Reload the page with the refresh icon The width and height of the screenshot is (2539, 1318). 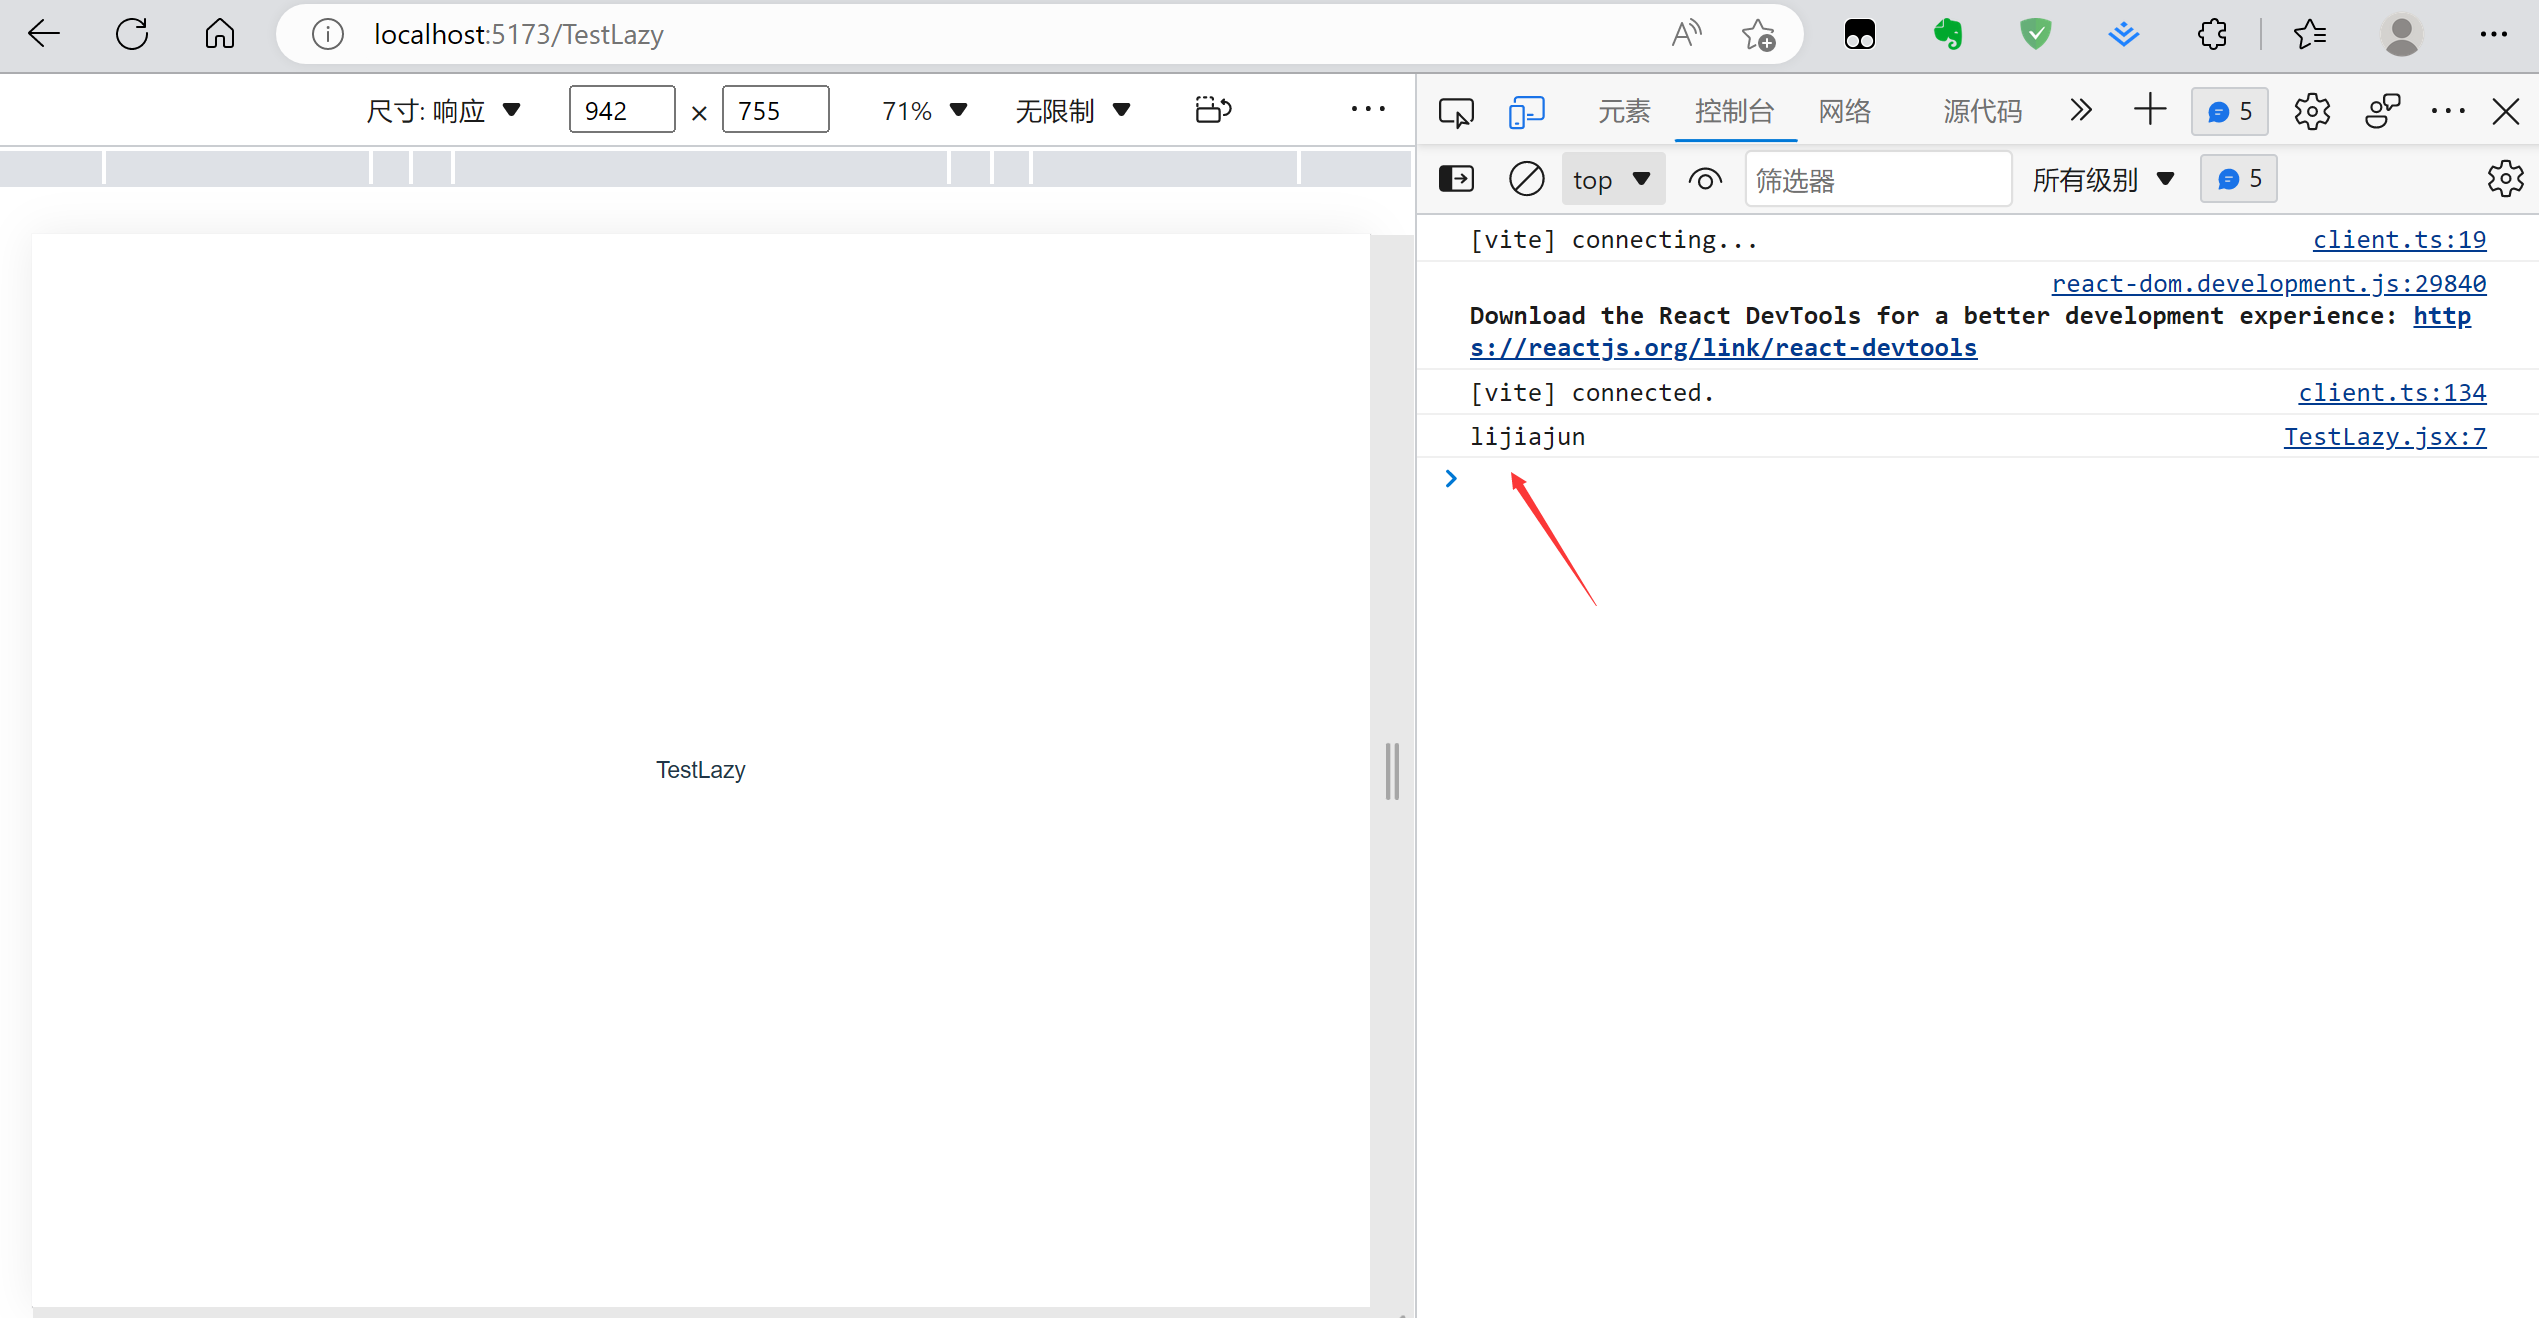132,34
